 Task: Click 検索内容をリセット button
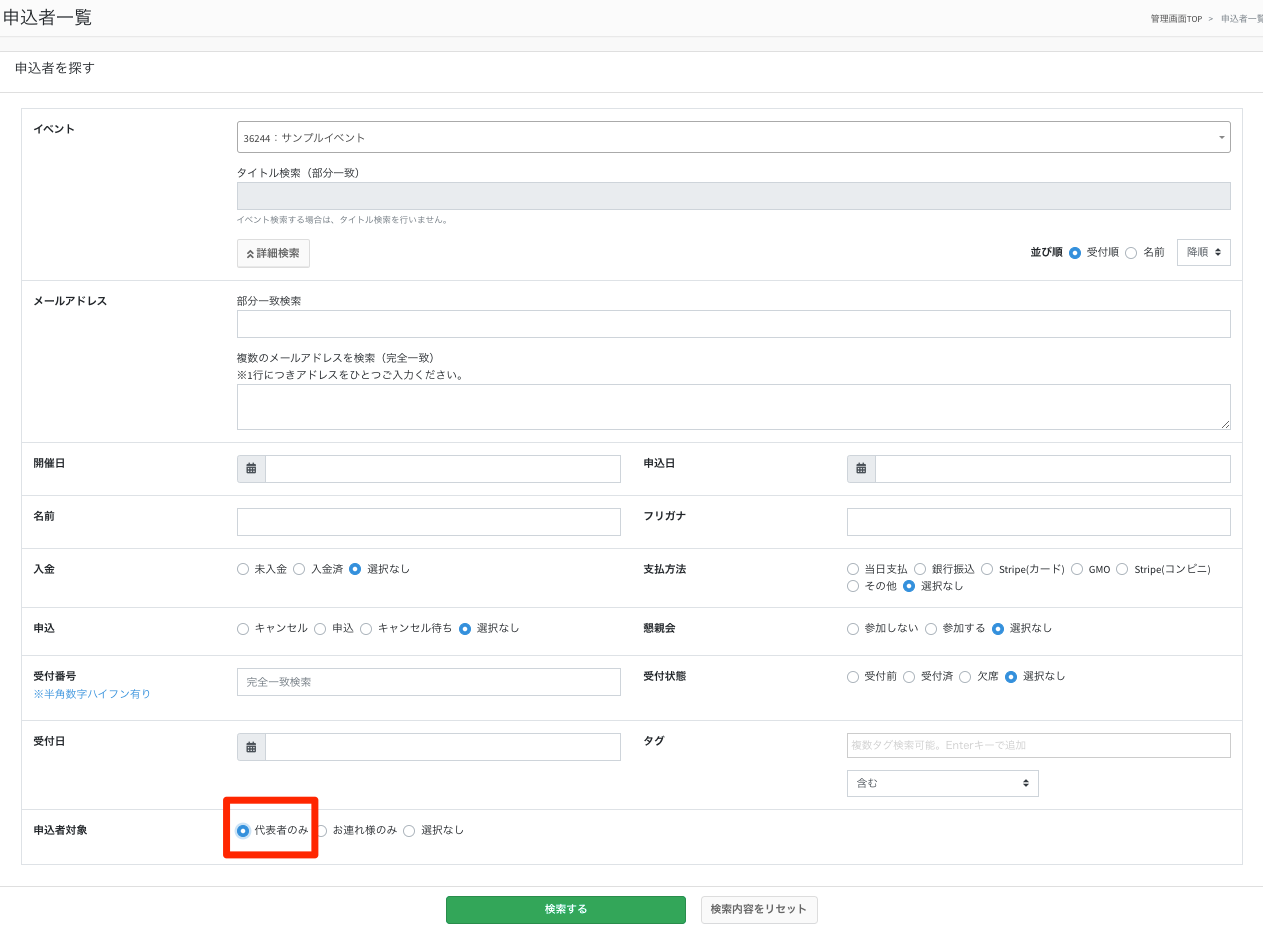pyautogui.click(x=759, y=909)
